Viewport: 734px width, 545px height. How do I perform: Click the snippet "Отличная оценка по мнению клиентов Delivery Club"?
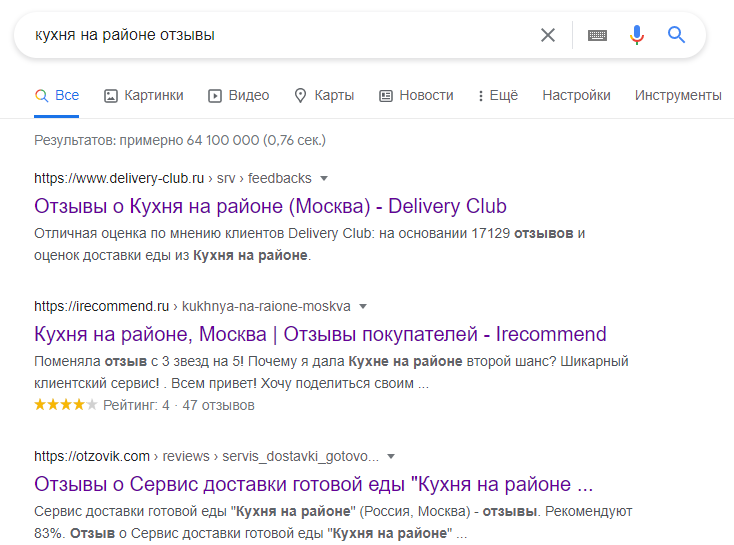309,244
